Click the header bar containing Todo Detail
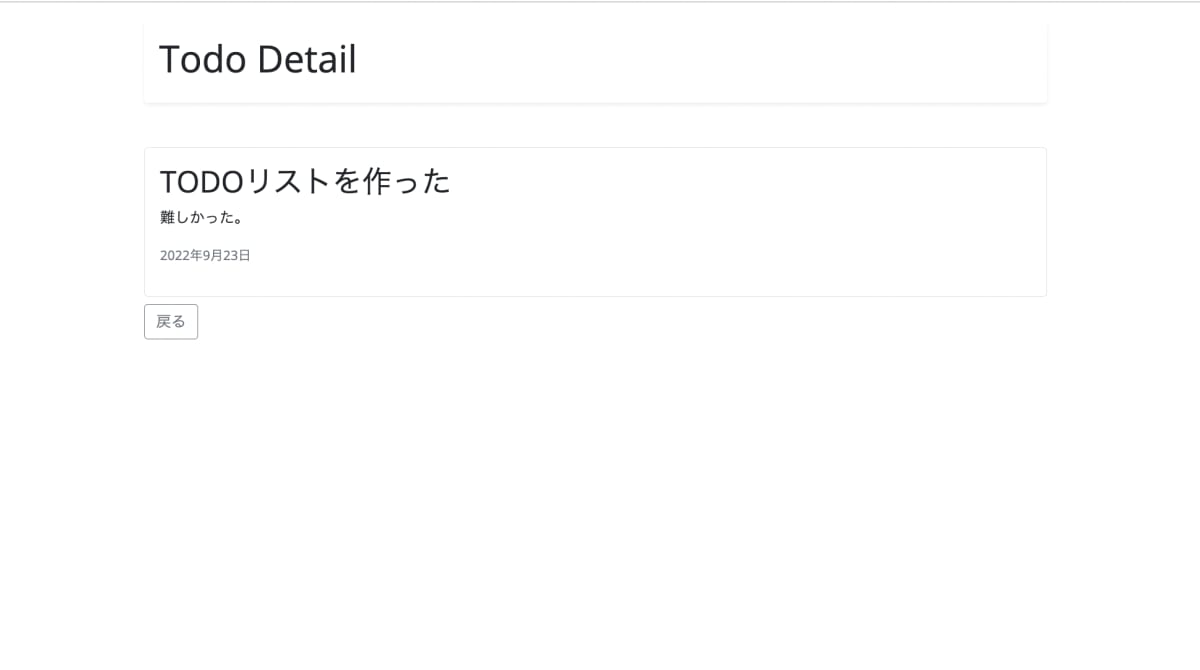 [595, 58]
